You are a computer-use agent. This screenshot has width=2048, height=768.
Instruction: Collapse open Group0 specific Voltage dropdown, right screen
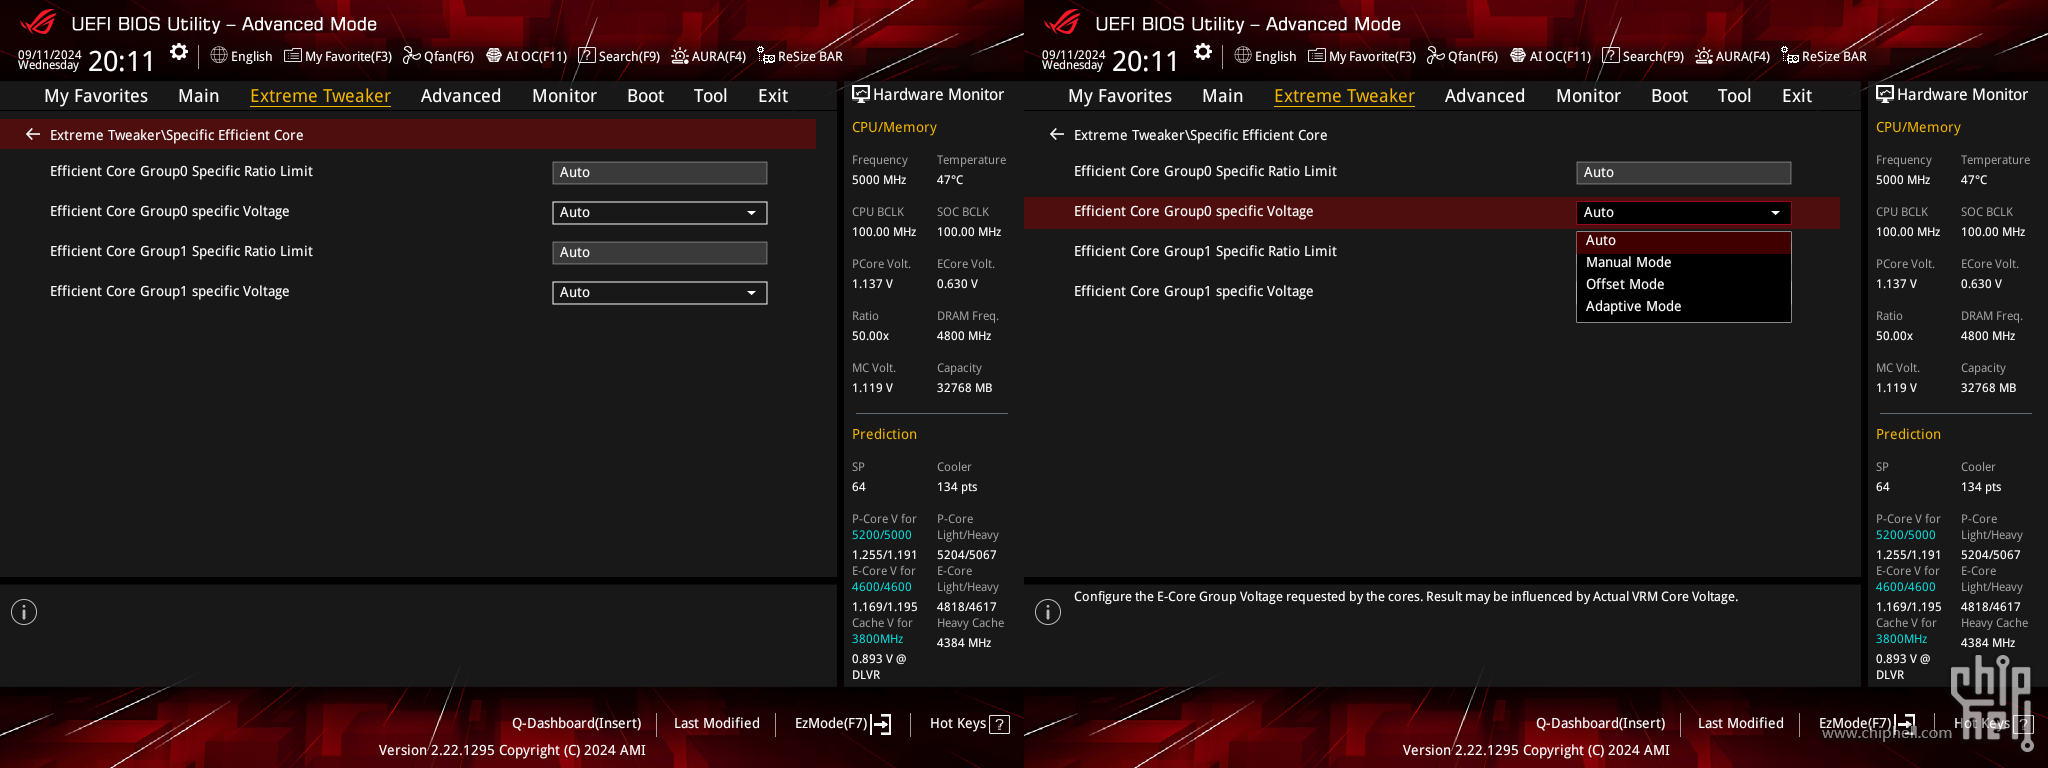1684,213
